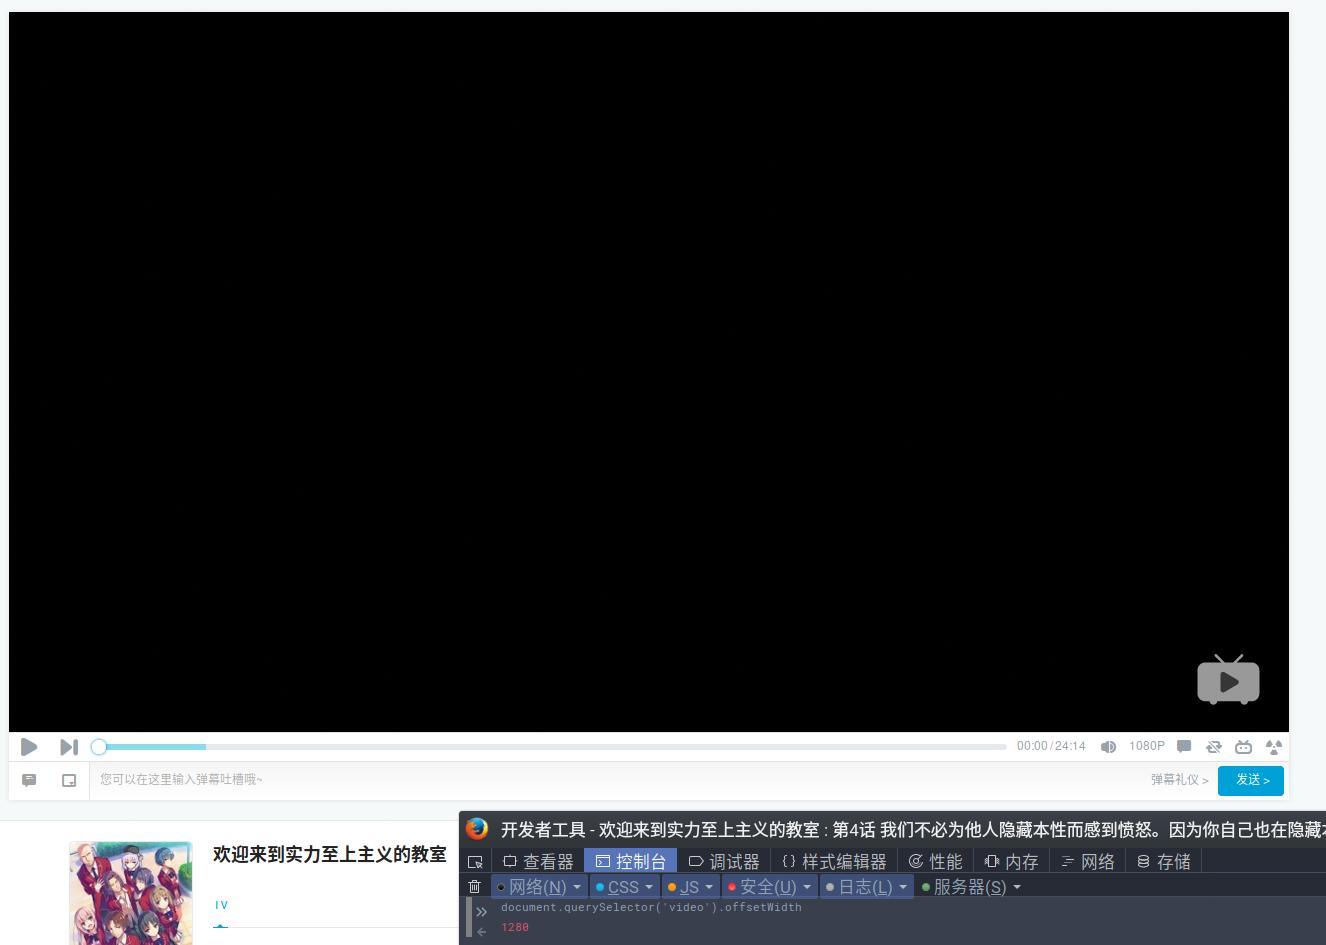Click the volume speaker icon
This screenshot has width=1326, height=945.
pyautogui.click(x=1108, y=746)
